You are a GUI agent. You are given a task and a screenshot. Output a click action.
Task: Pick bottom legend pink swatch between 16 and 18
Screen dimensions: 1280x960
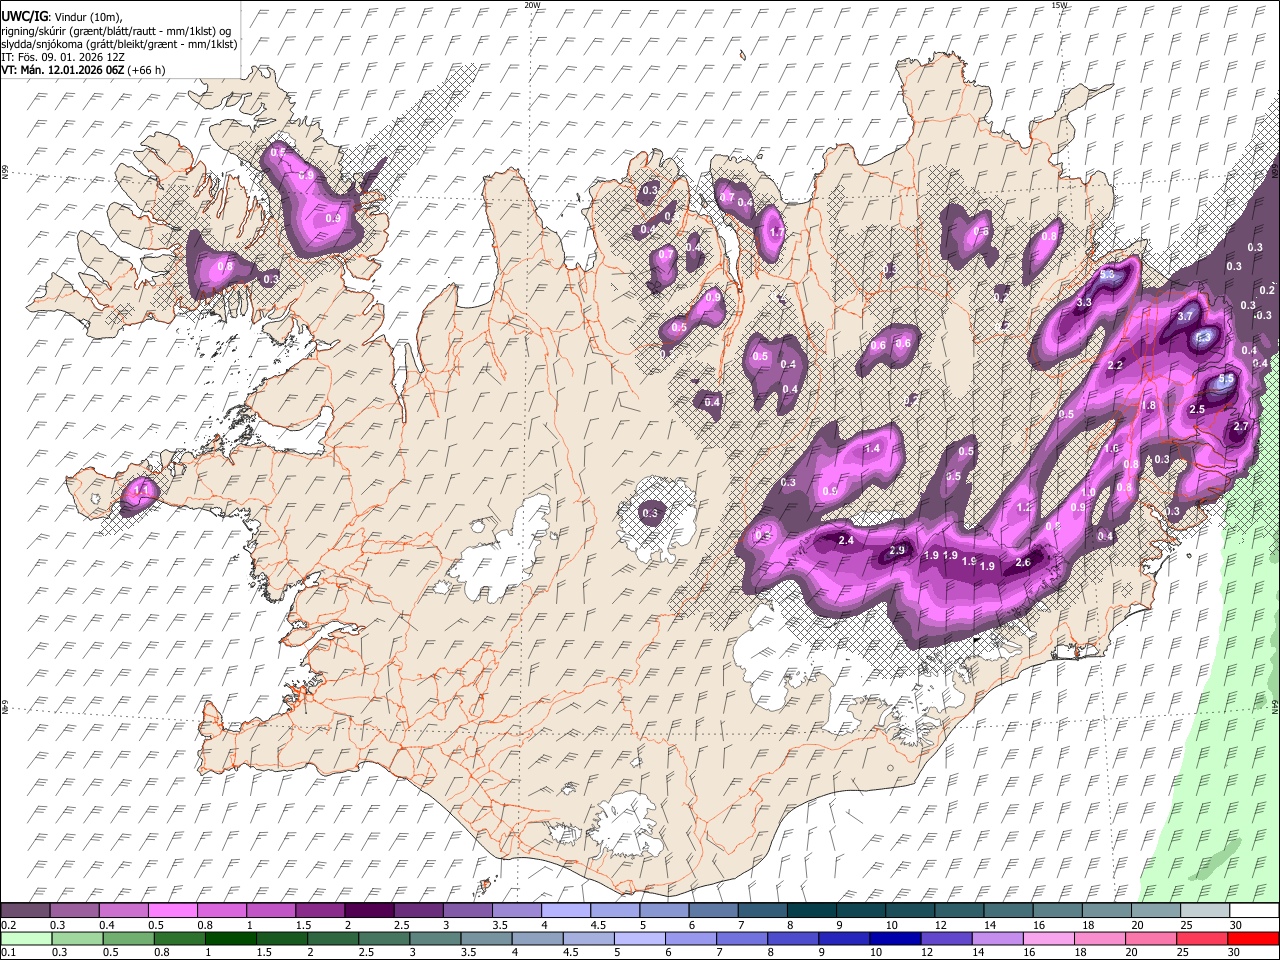[x=1049, y=939]
